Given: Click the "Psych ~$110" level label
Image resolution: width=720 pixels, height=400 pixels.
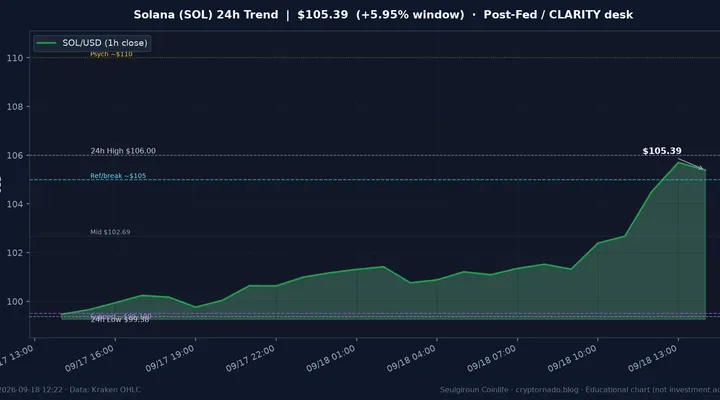Looking at the screenshot, I should point(111,54).
